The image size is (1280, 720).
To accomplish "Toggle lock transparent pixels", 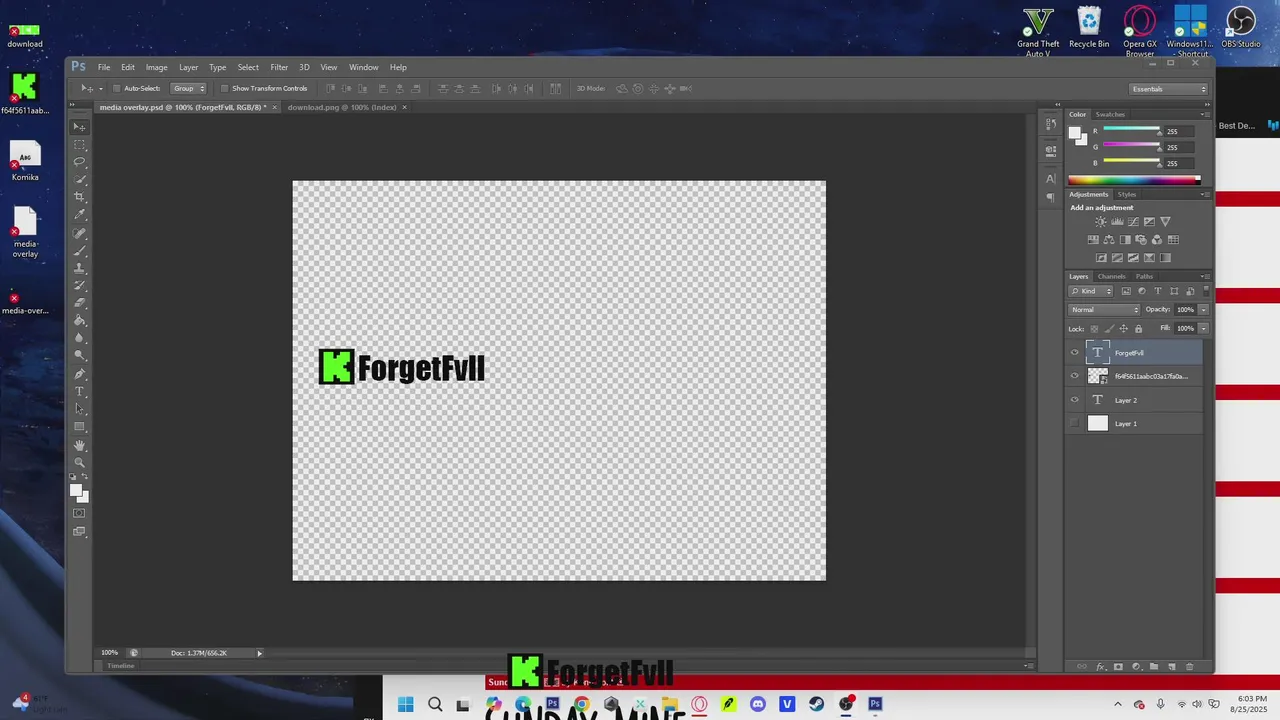I will 1094,328.
